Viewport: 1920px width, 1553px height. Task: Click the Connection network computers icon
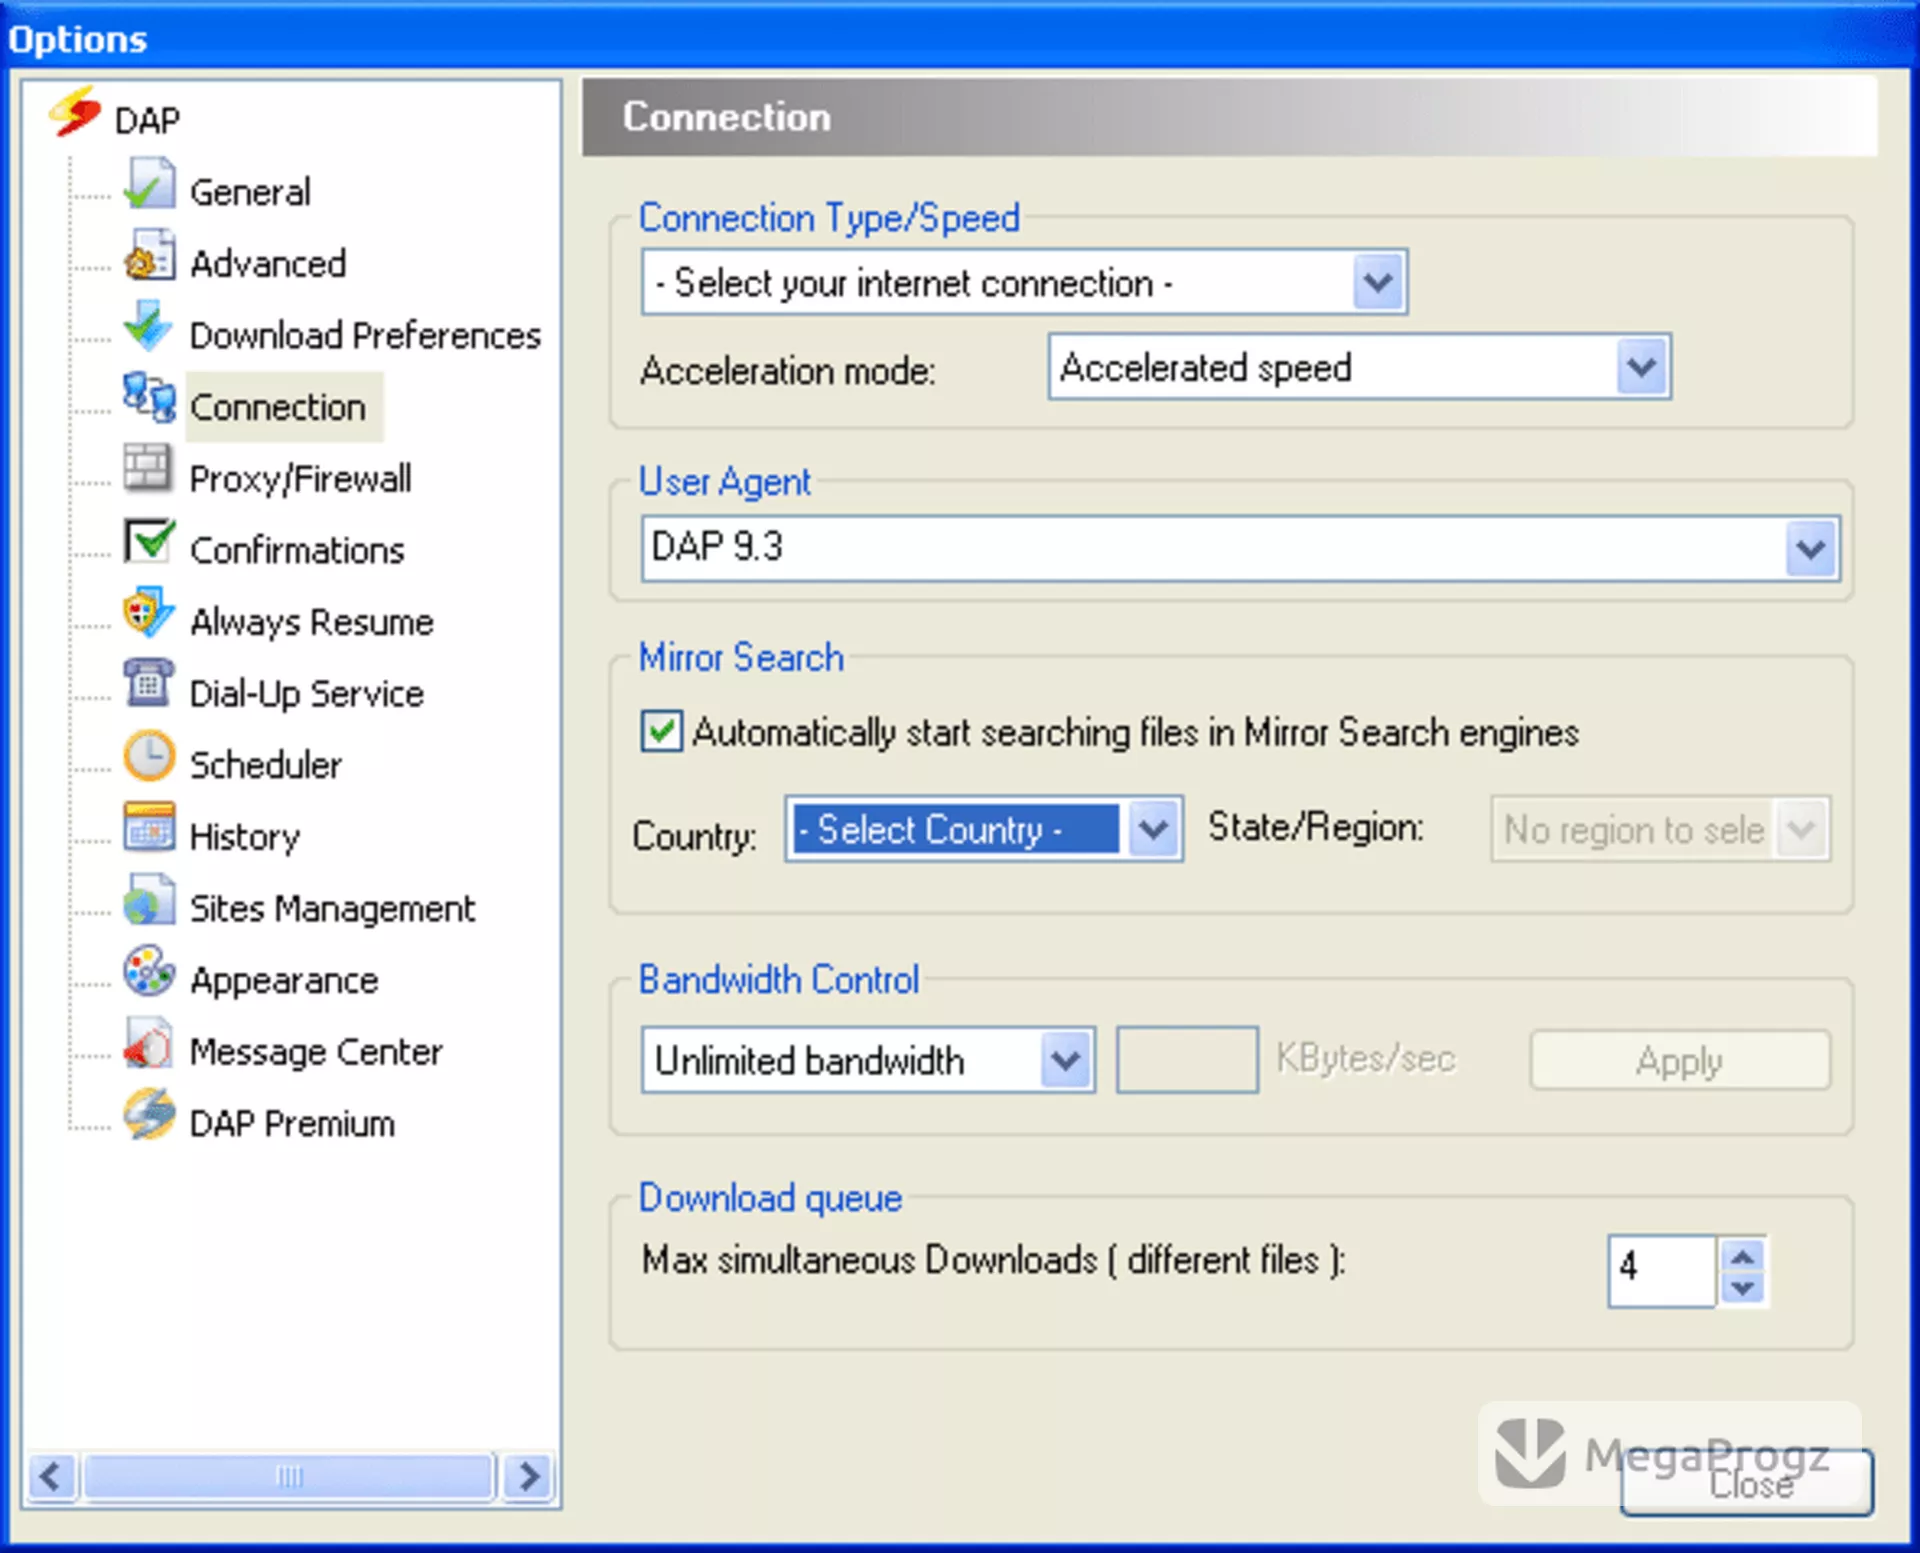point(149,398)
